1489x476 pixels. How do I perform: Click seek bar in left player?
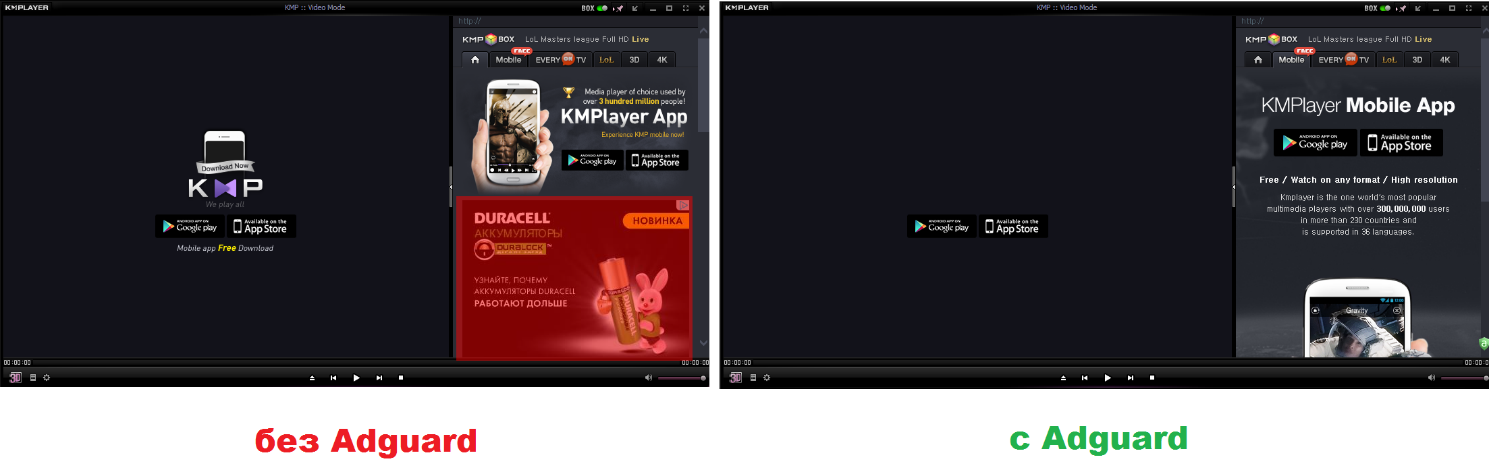[355, 362]
